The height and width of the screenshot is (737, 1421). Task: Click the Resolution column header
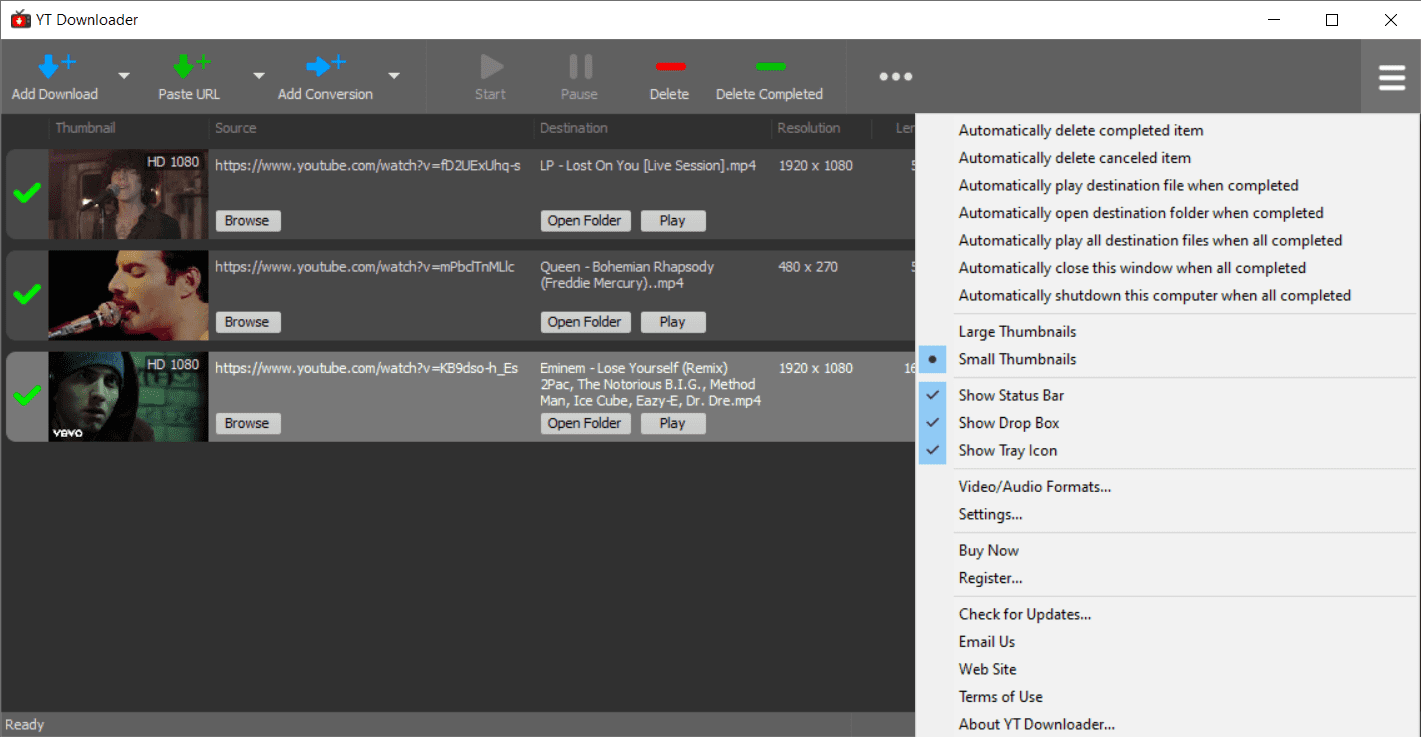(809, 128)
